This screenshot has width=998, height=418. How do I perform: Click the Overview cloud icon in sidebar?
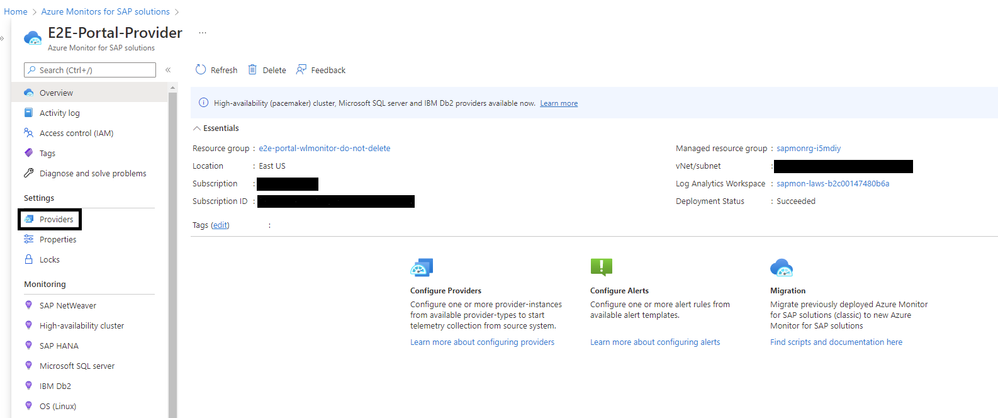pyautogui.click(x=28, y=93)
